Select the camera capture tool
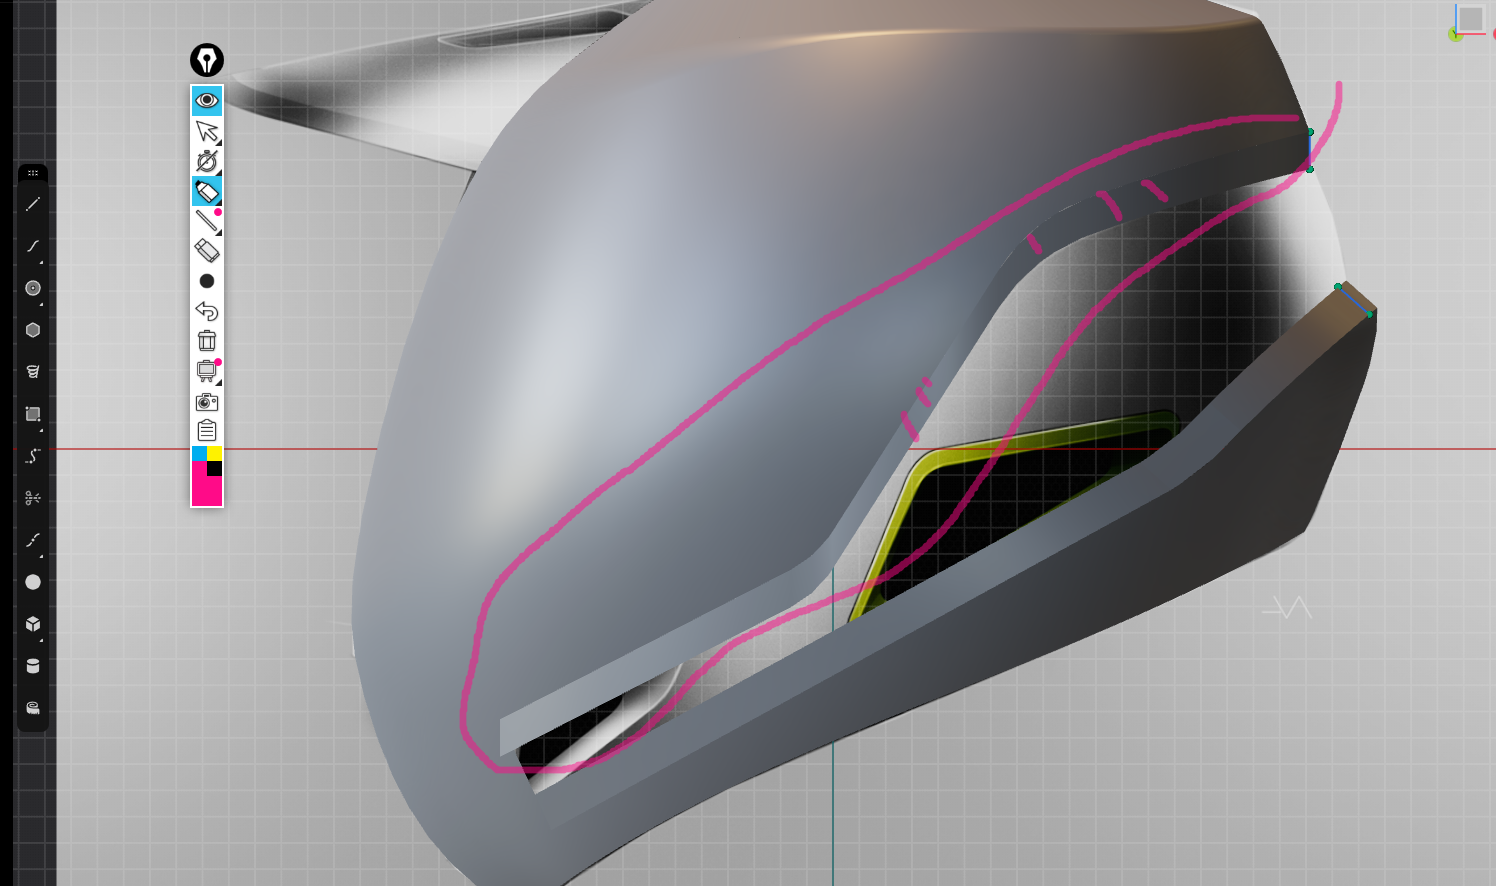The width and height of the screenshot is (1496, 886). (x=206, y=402)
